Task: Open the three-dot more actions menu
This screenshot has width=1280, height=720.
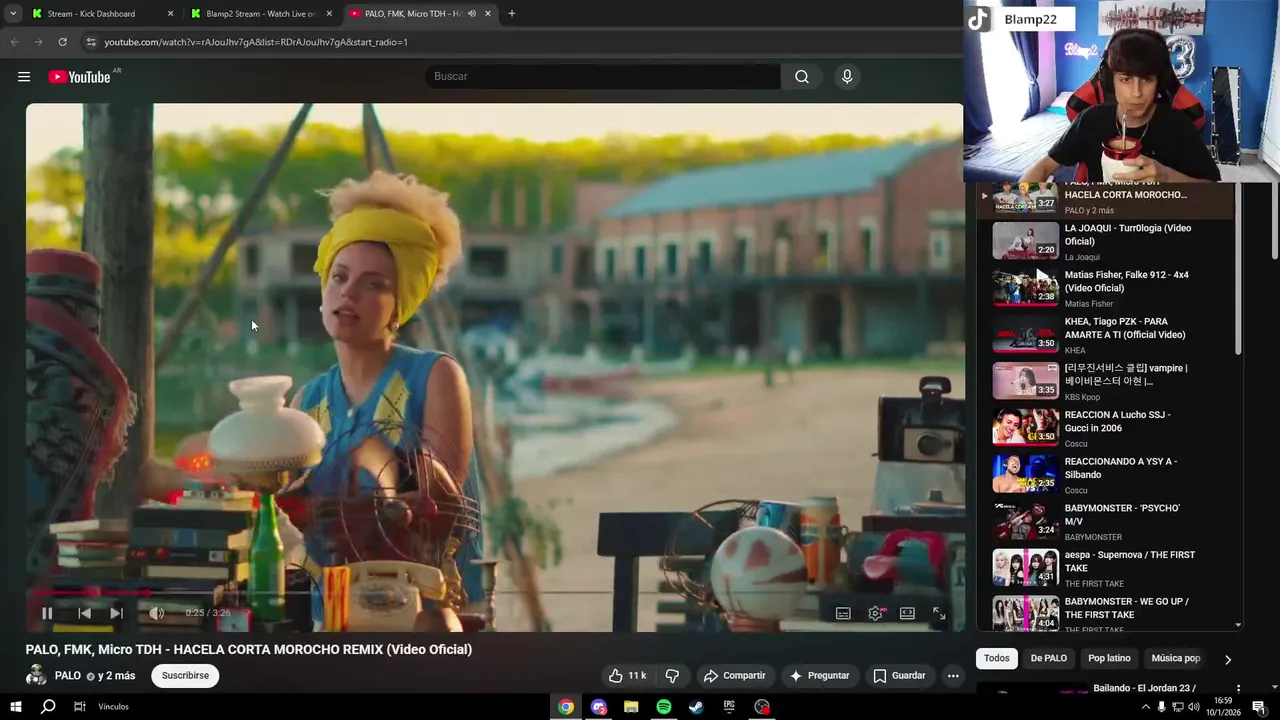Action: click(x=953, y=676)
